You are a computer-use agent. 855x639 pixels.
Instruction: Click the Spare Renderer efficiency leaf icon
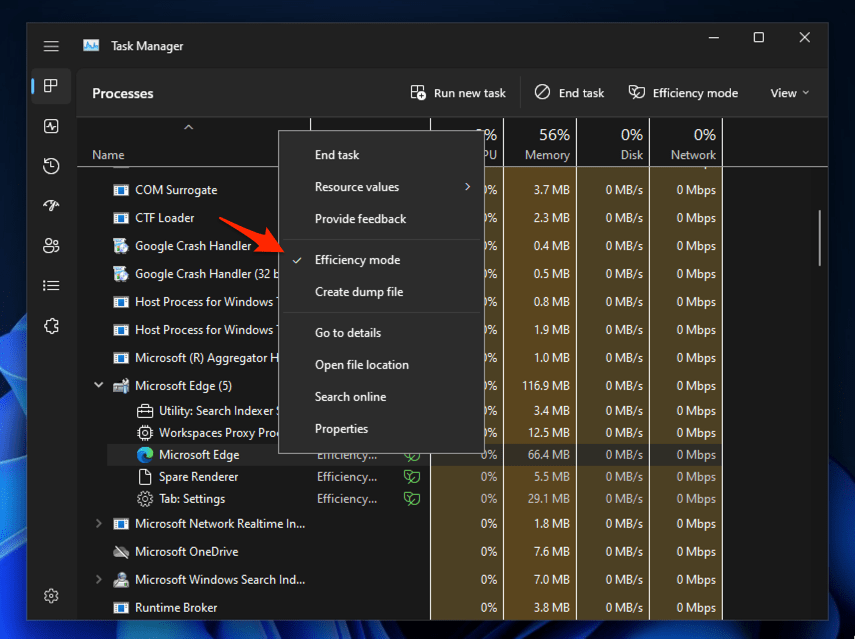click(411, 477)
